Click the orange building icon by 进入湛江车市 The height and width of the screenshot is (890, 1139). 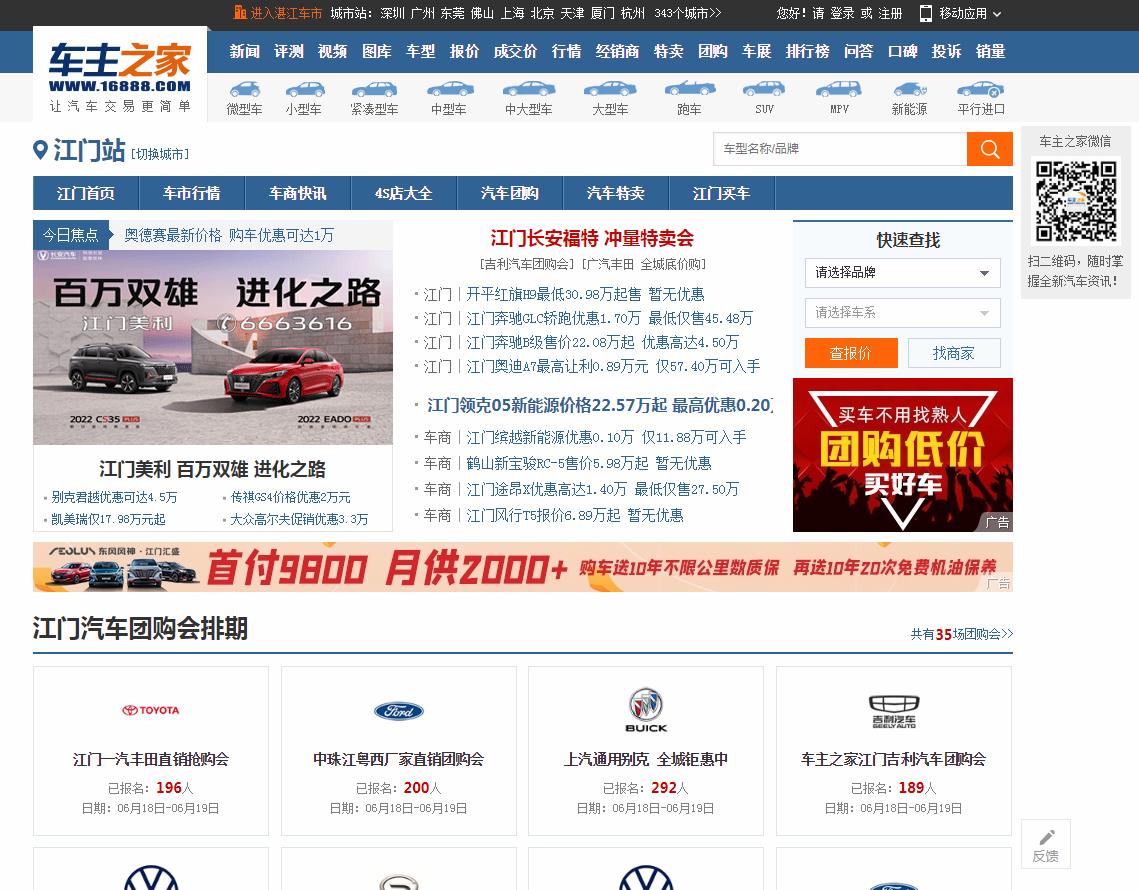click(240, 12)
